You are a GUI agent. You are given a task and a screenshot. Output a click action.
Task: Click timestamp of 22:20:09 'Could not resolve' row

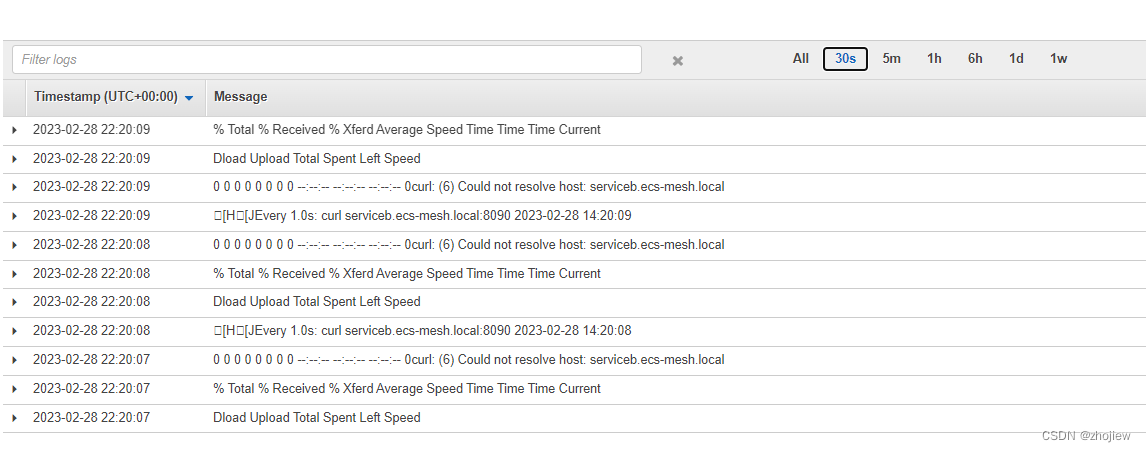(91, 187)
